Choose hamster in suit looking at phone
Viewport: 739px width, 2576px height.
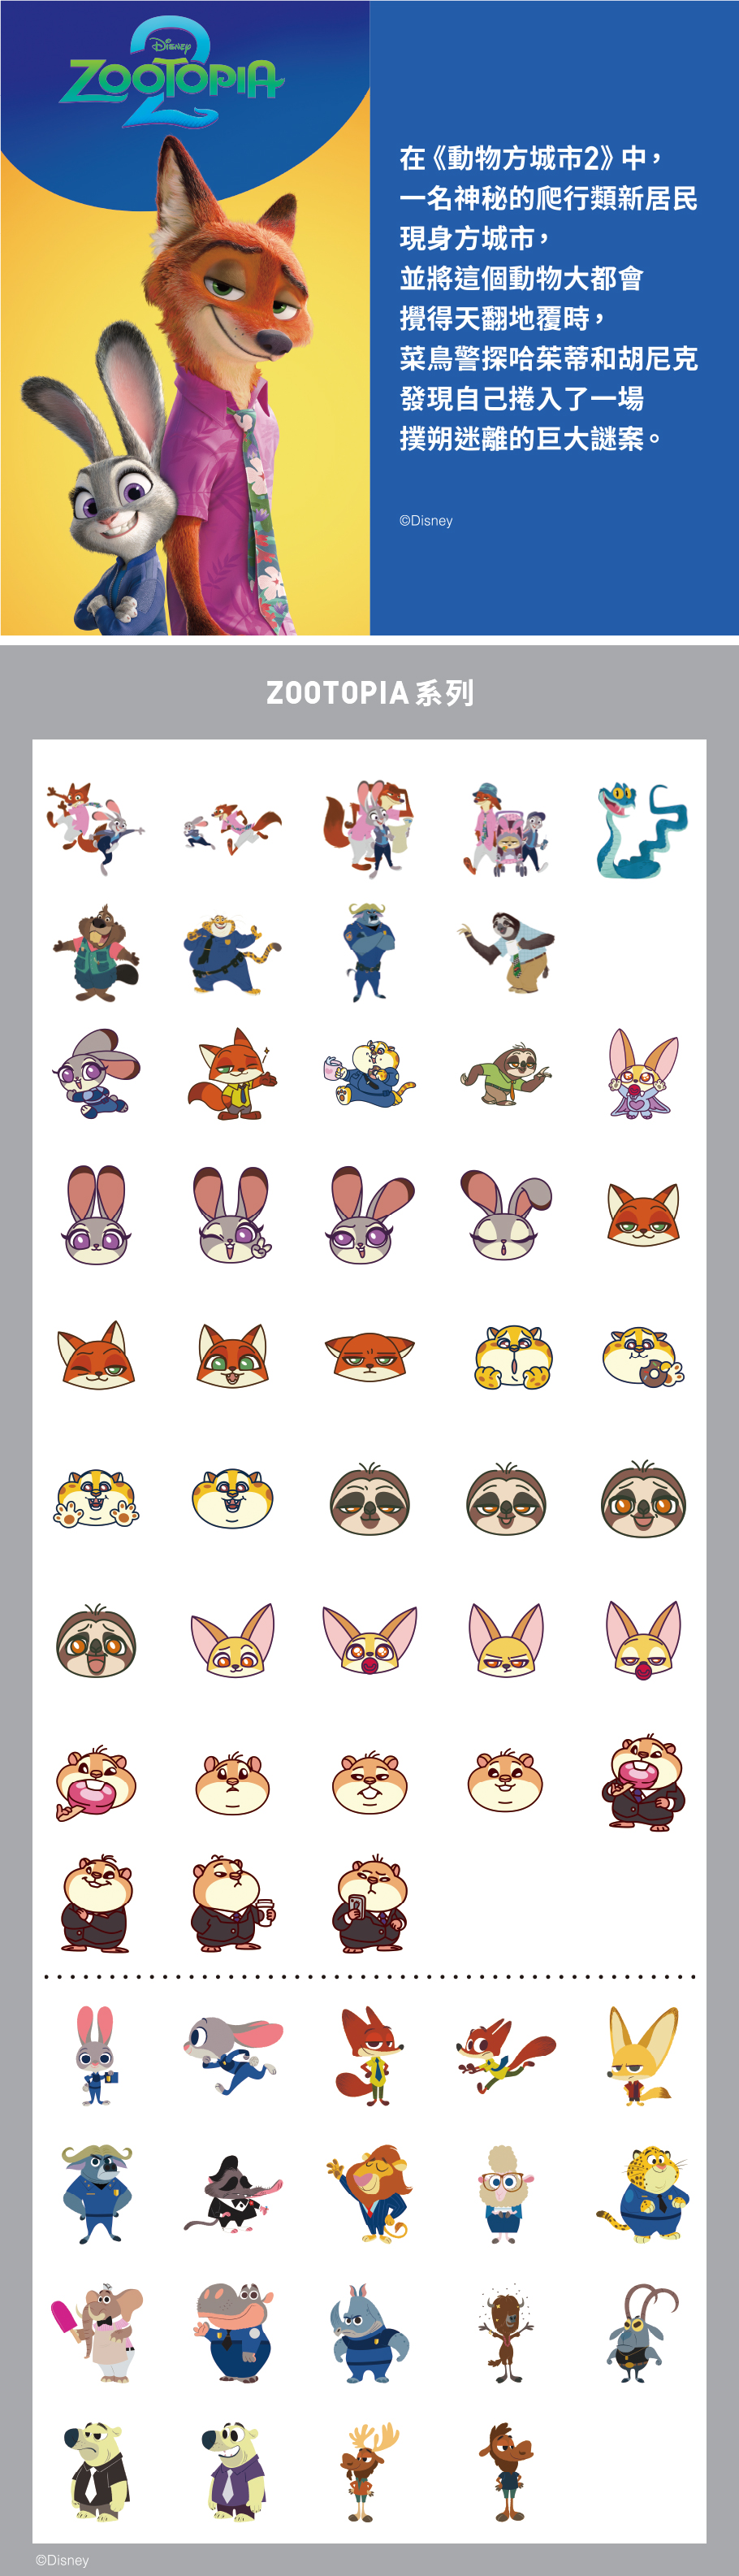[369, 1904]
